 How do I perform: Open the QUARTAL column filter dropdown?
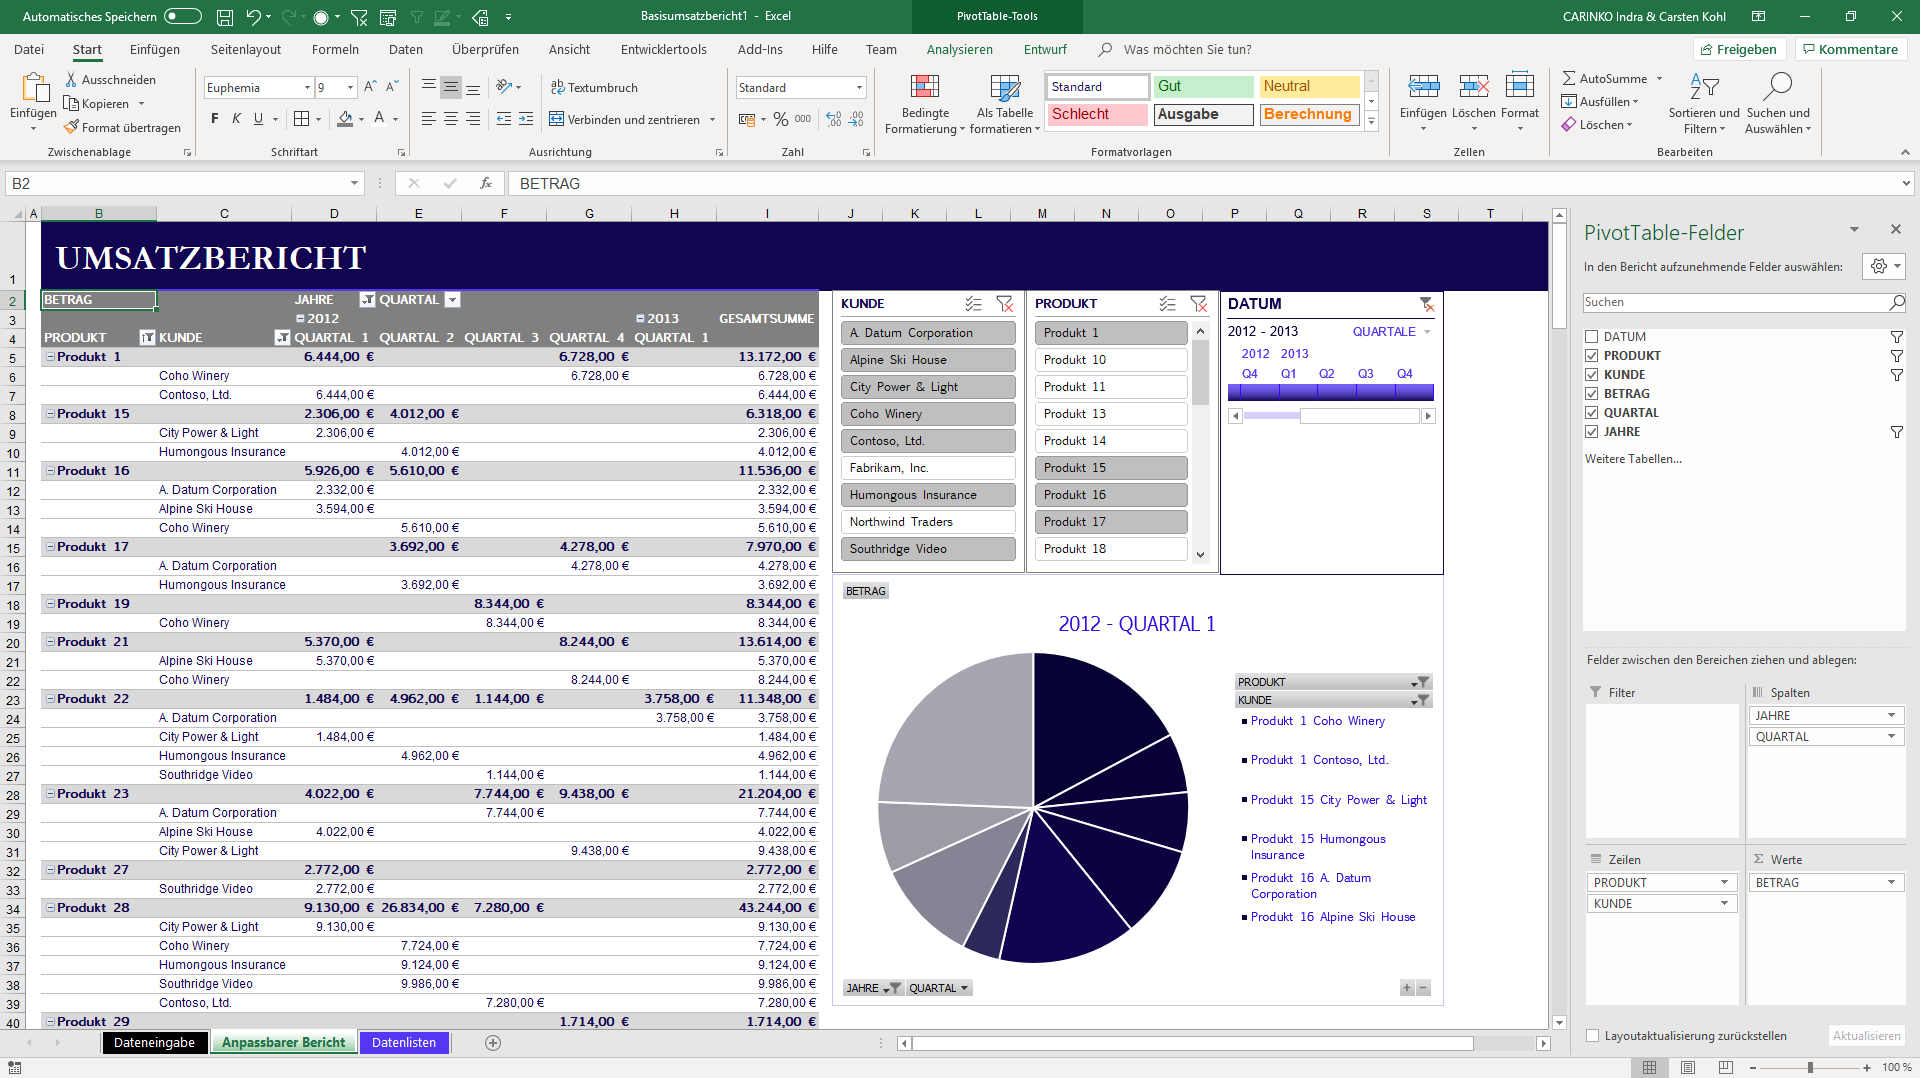point(452,300)
